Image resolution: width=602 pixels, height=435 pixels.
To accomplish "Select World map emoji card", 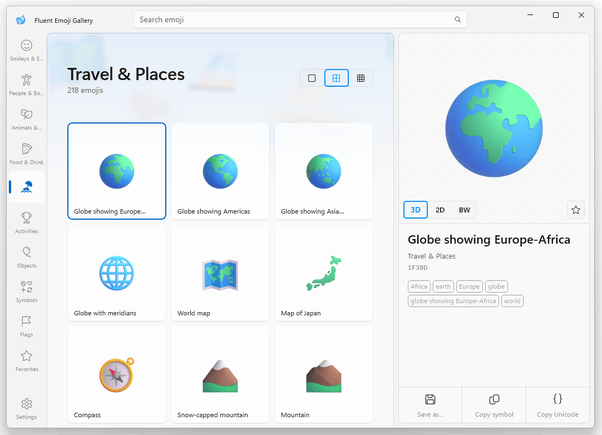I will pos(220,273).
